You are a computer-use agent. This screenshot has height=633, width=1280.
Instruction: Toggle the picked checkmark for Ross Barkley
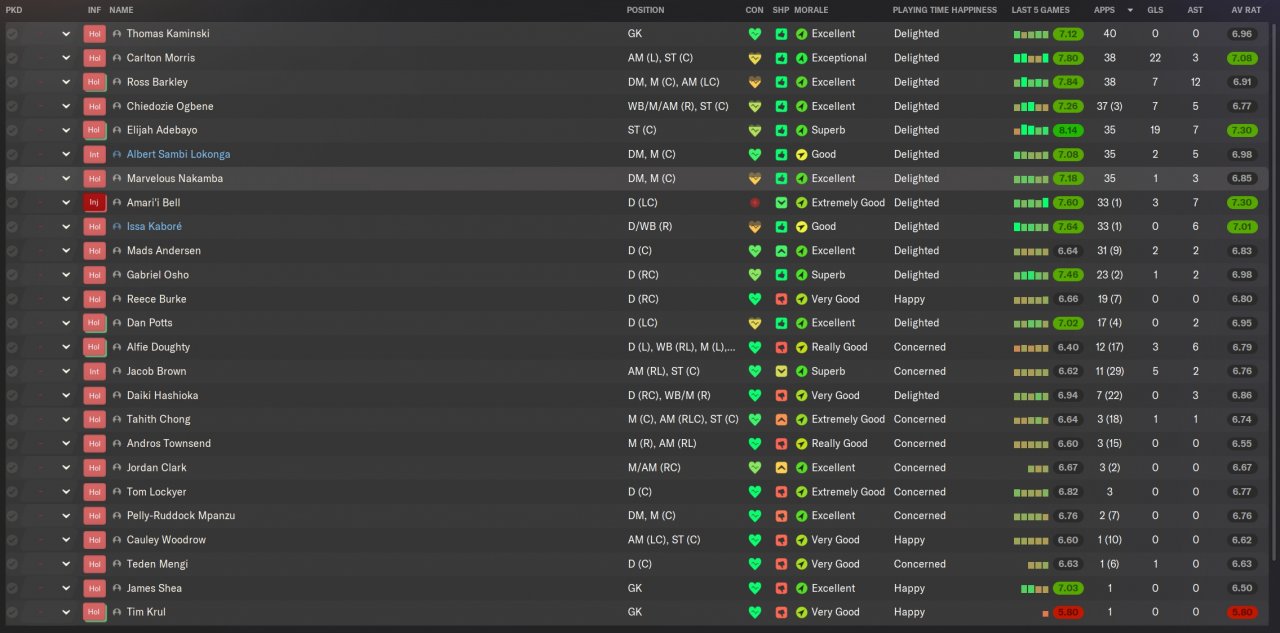point(12,82)
